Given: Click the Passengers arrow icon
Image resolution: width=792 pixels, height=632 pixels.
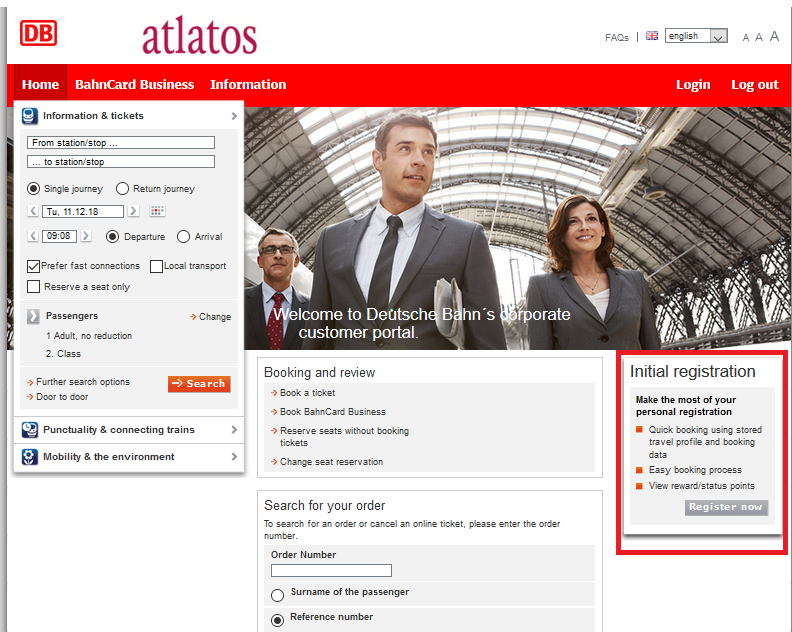Looking at the screenshot, I should click(x=33, y=316).
